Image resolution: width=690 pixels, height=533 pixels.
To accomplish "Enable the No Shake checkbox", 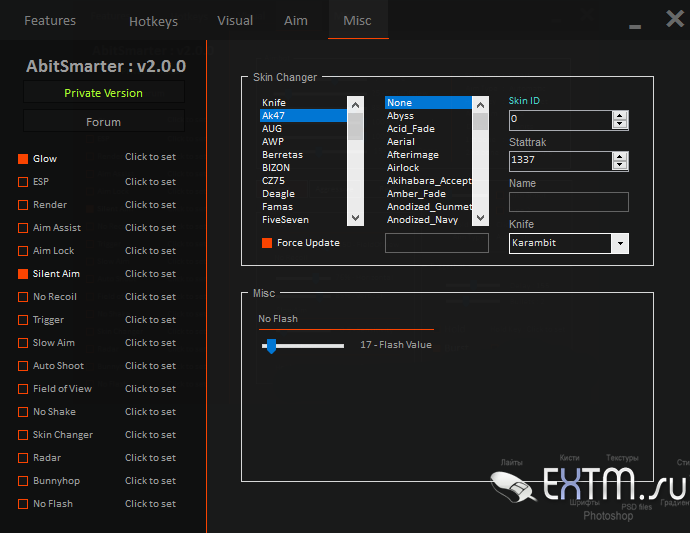I will point(23,412).
